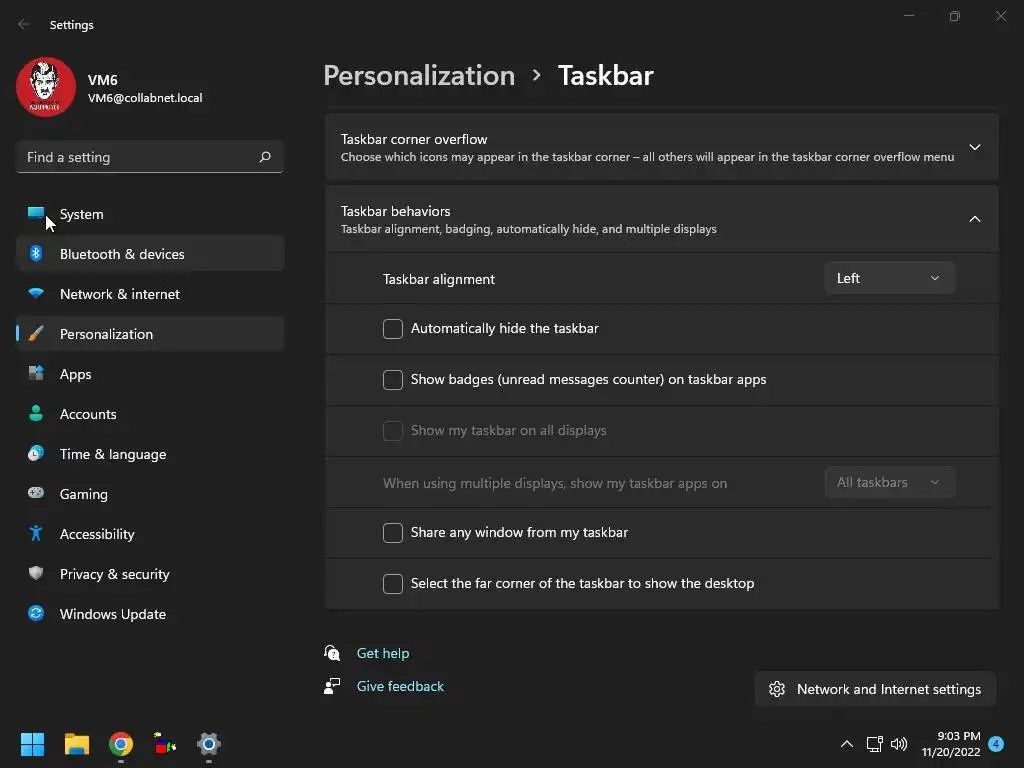1024x768 pixels.
Task: Open Network & internet via its Wi-Fi icon
Action: click(36, 294)
